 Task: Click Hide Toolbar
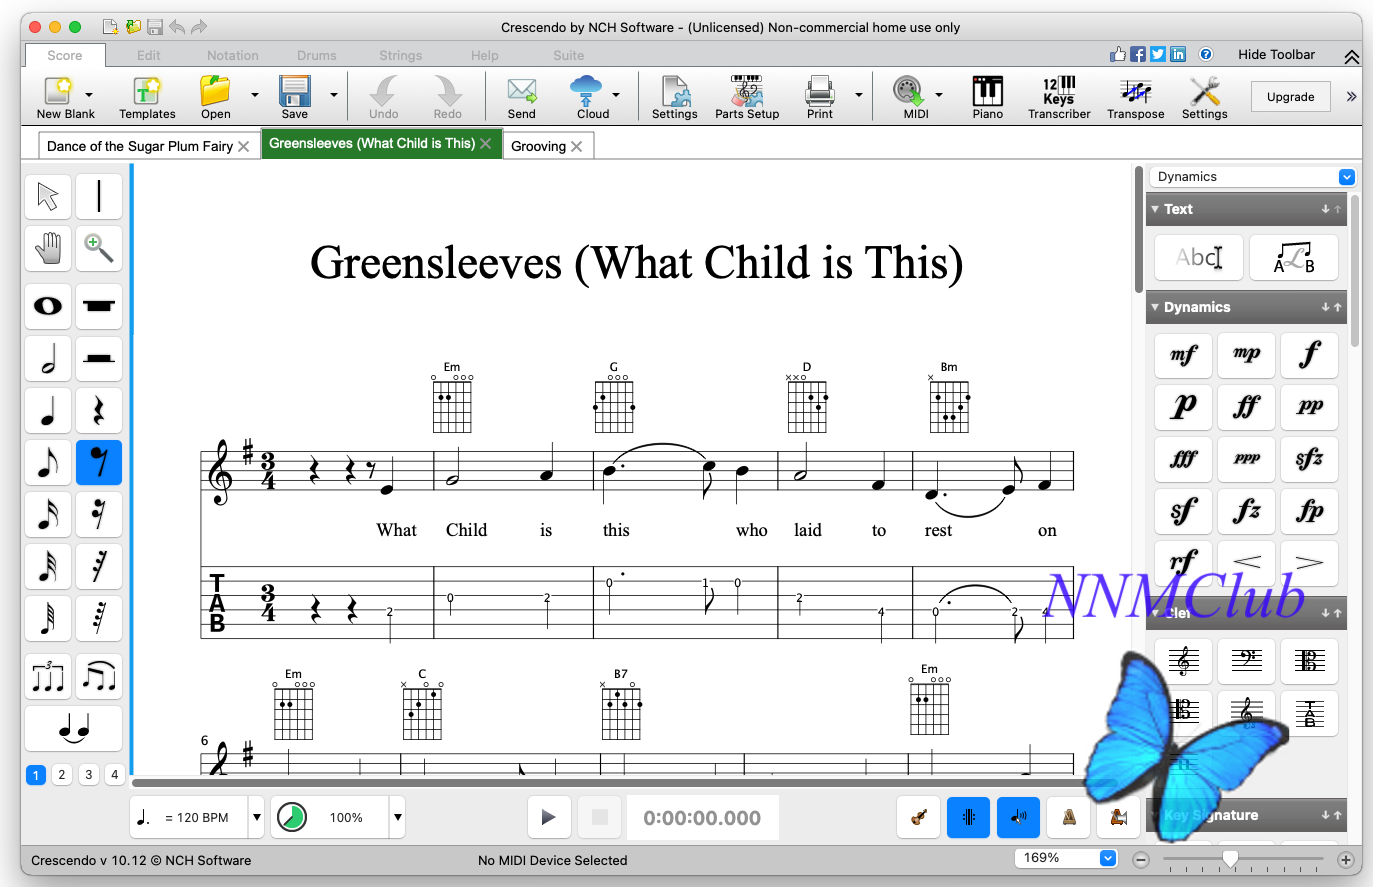pos(1277,55)
